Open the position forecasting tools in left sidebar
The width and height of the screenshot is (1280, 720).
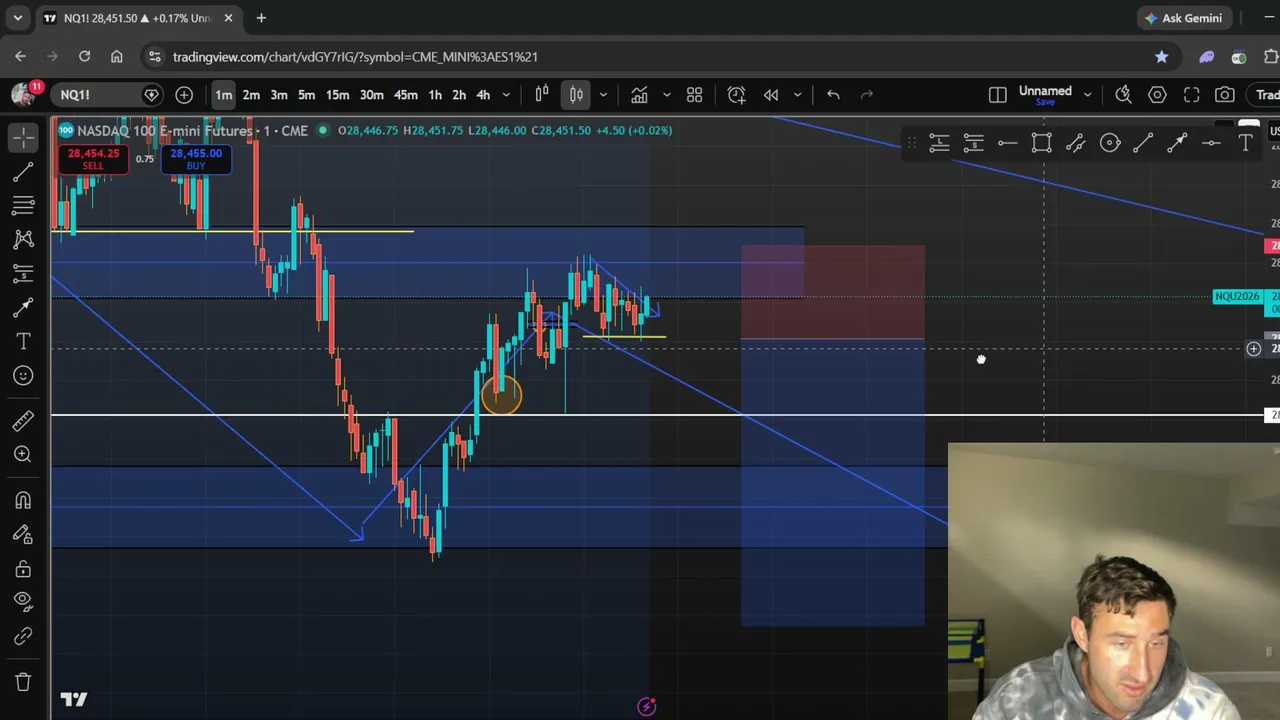(23, 273)
